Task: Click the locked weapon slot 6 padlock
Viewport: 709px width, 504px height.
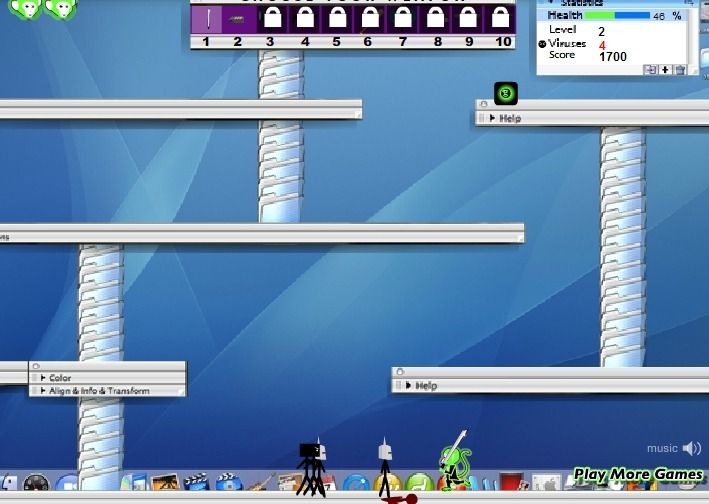Action: pos(370,18)
